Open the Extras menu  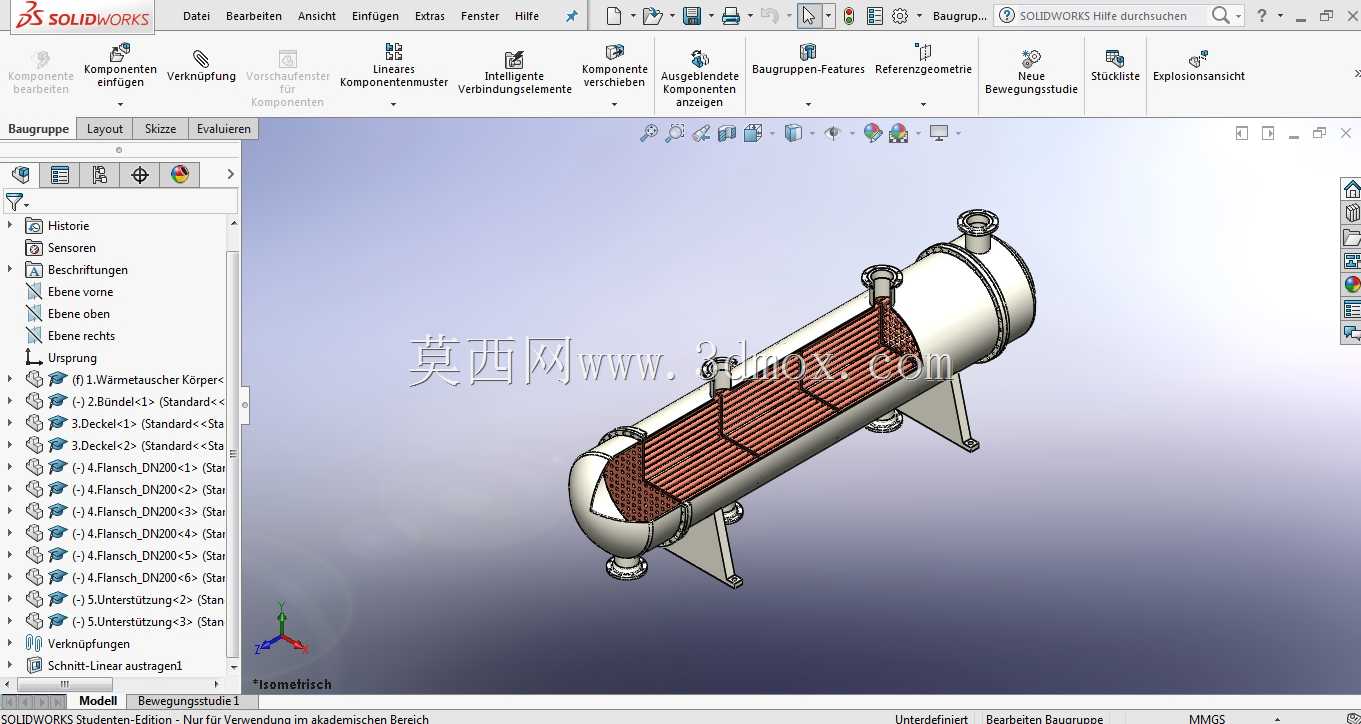coord(430,16)
